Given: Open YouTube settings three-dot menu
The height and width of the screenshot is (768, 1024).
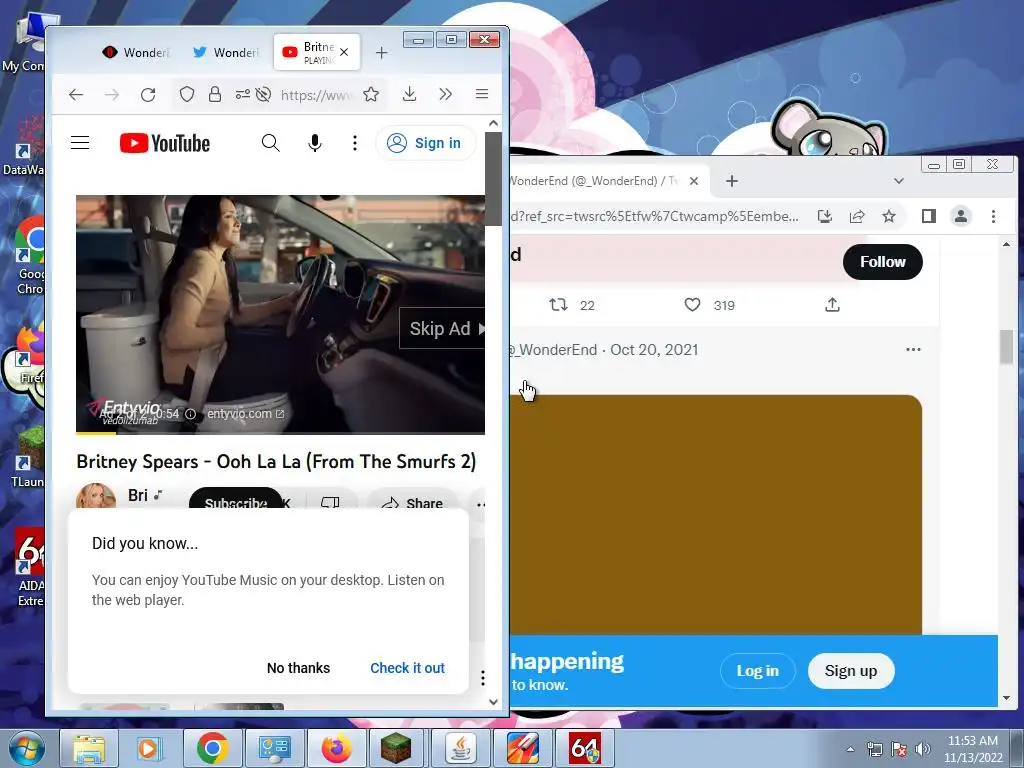Looking at the screenshot, I should 355,143.
